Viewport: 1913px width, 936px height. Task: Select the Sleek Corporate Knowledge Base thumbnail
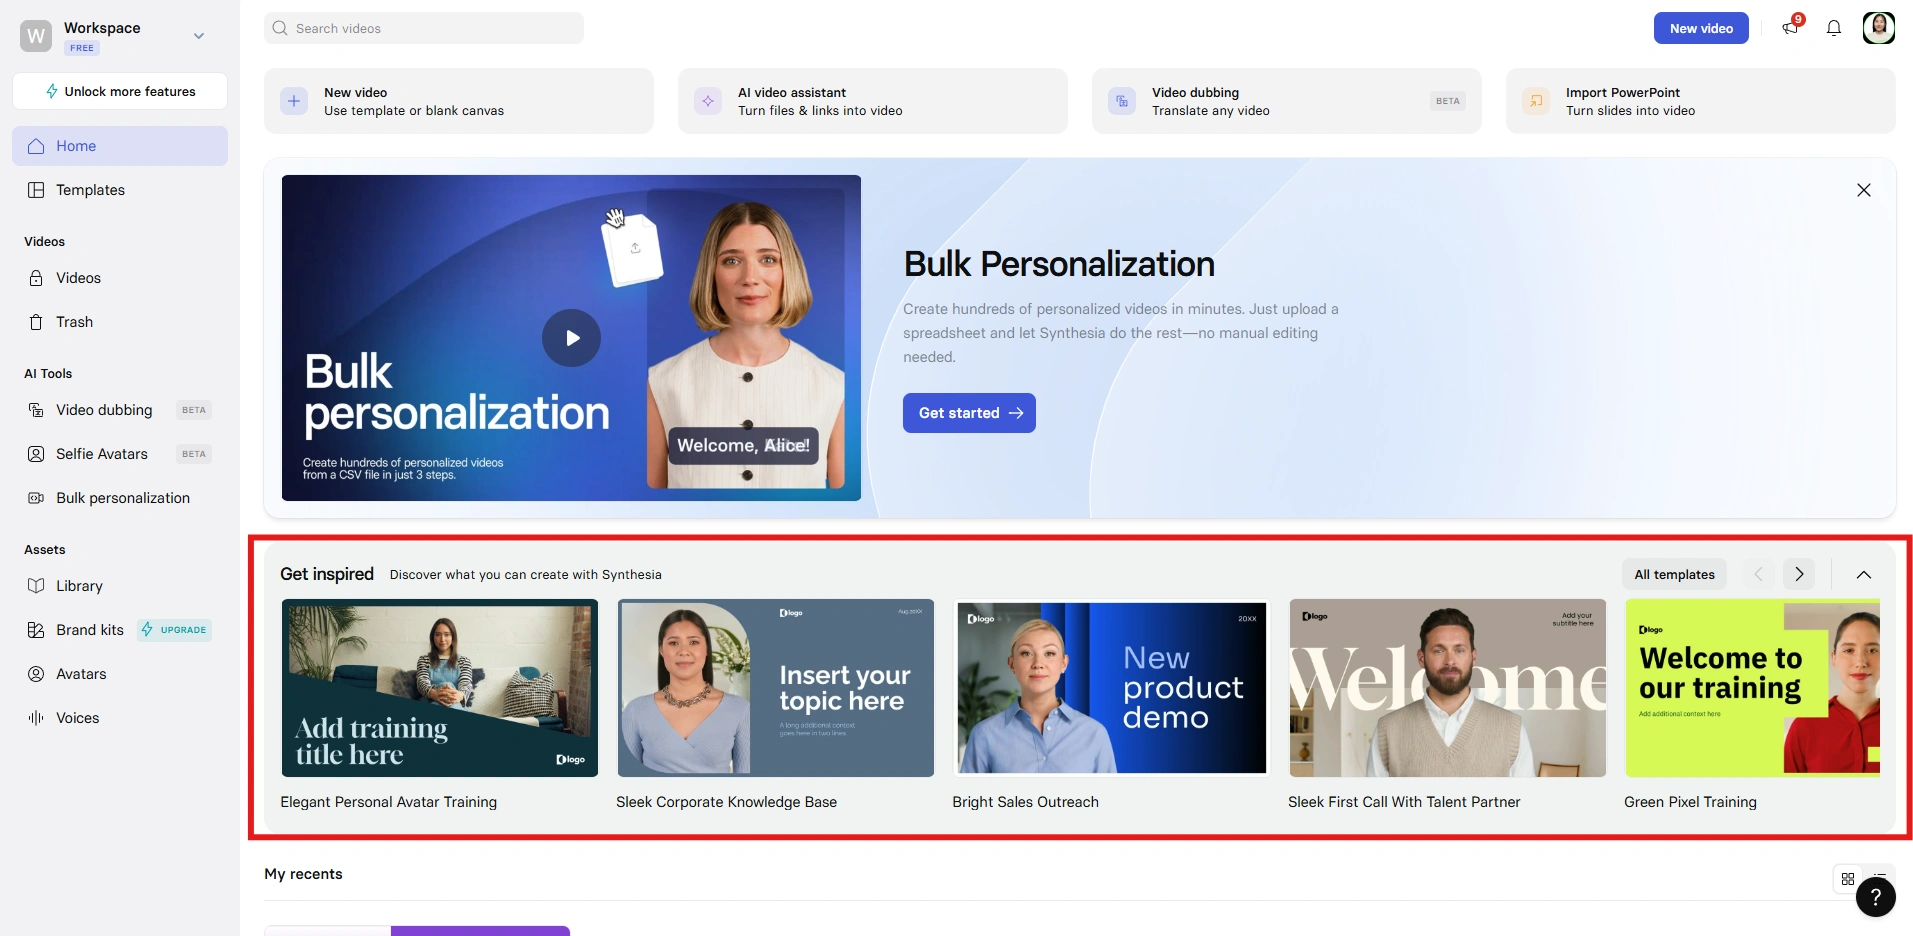[776, 688]
